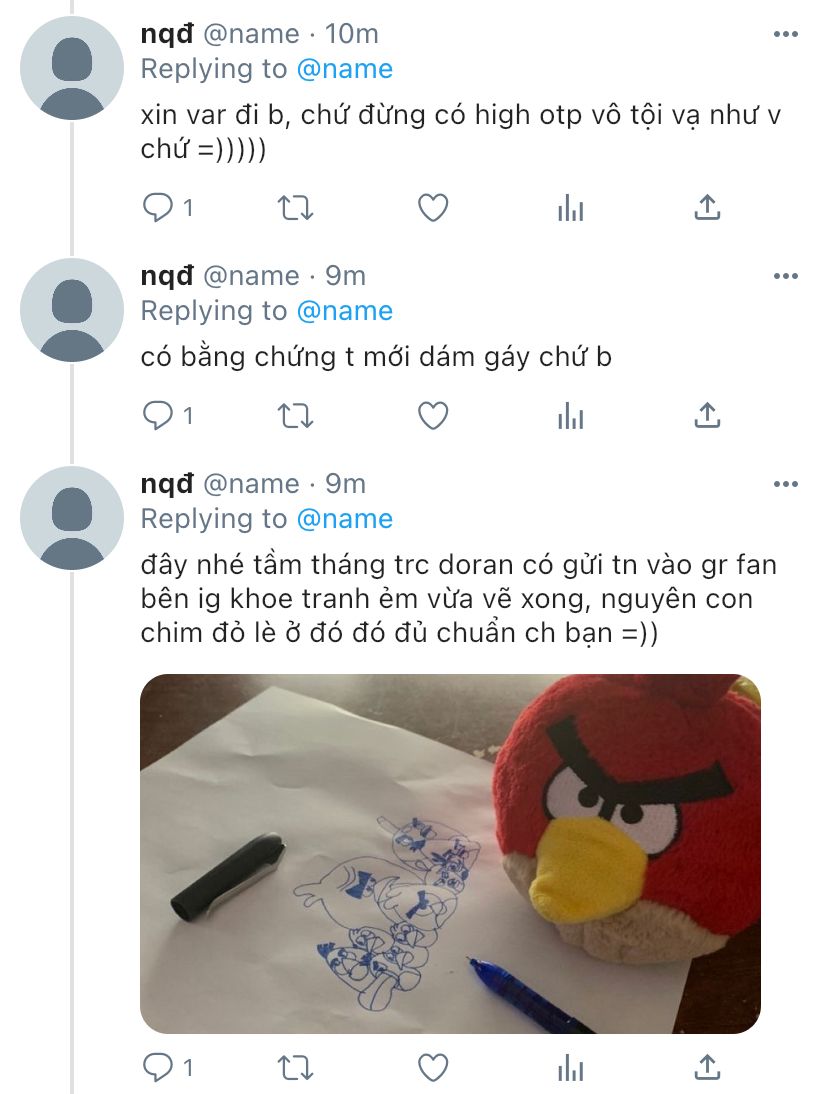828x1094 pixels.
Task: Like the 10m reply about high otp
Action: click(432, 208)
